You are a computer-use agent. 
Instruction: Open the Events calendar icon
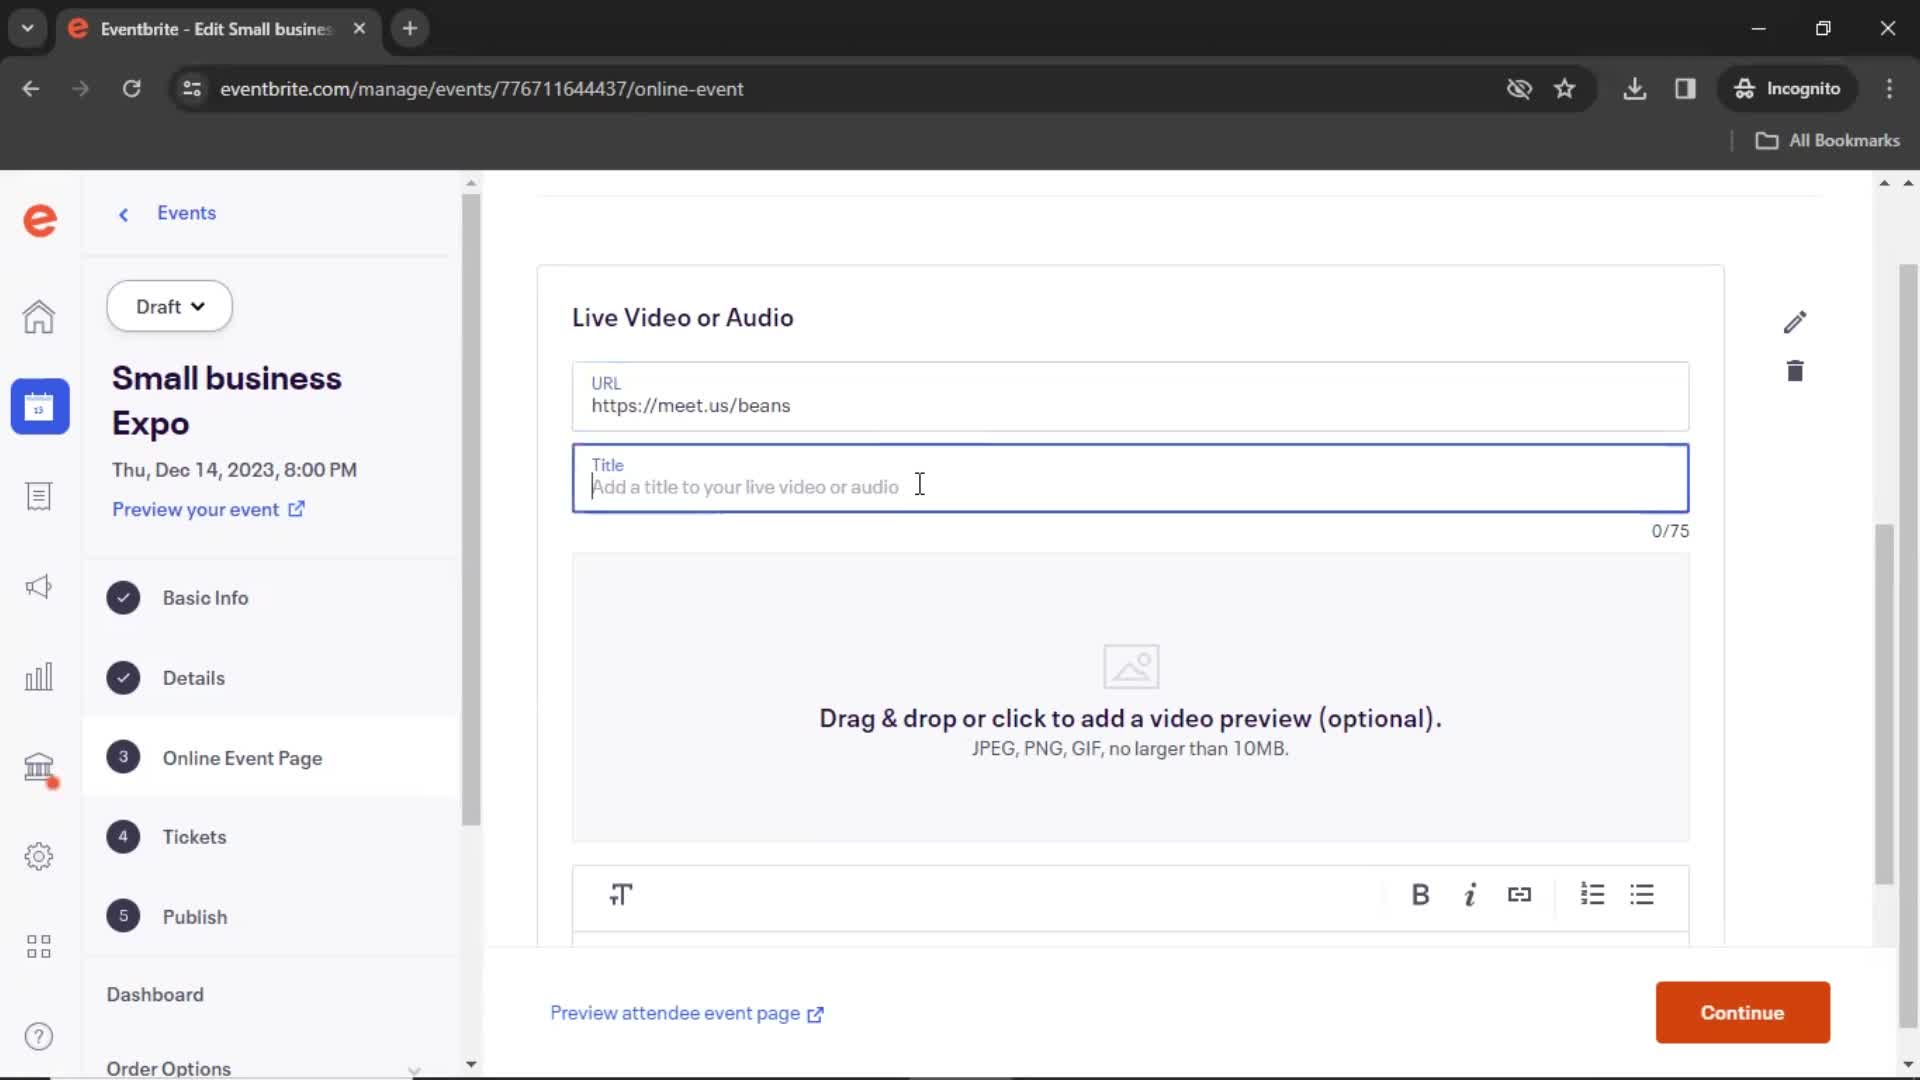pos(40,407)
